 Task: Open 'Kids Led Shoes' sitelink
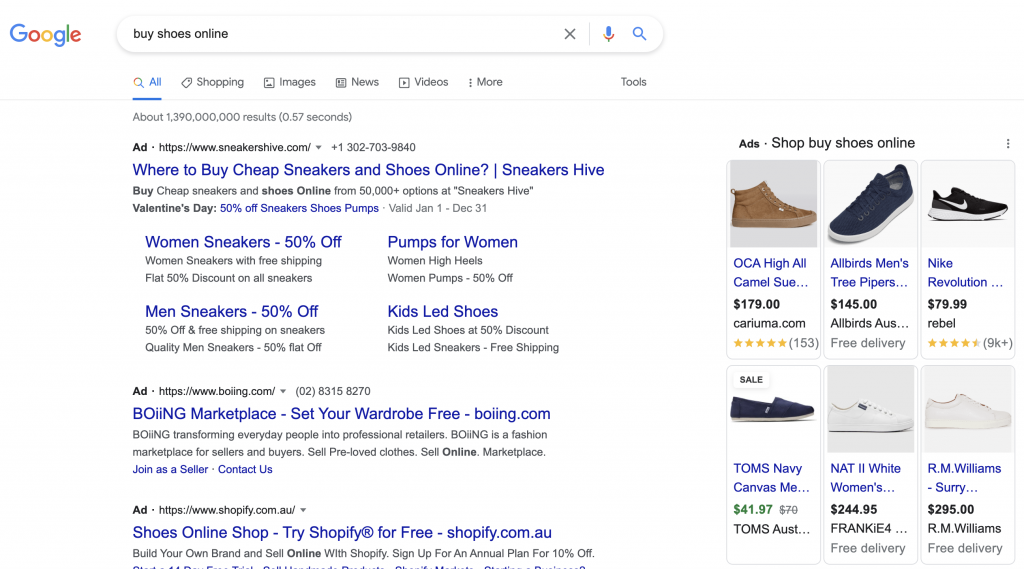(443, 312)
